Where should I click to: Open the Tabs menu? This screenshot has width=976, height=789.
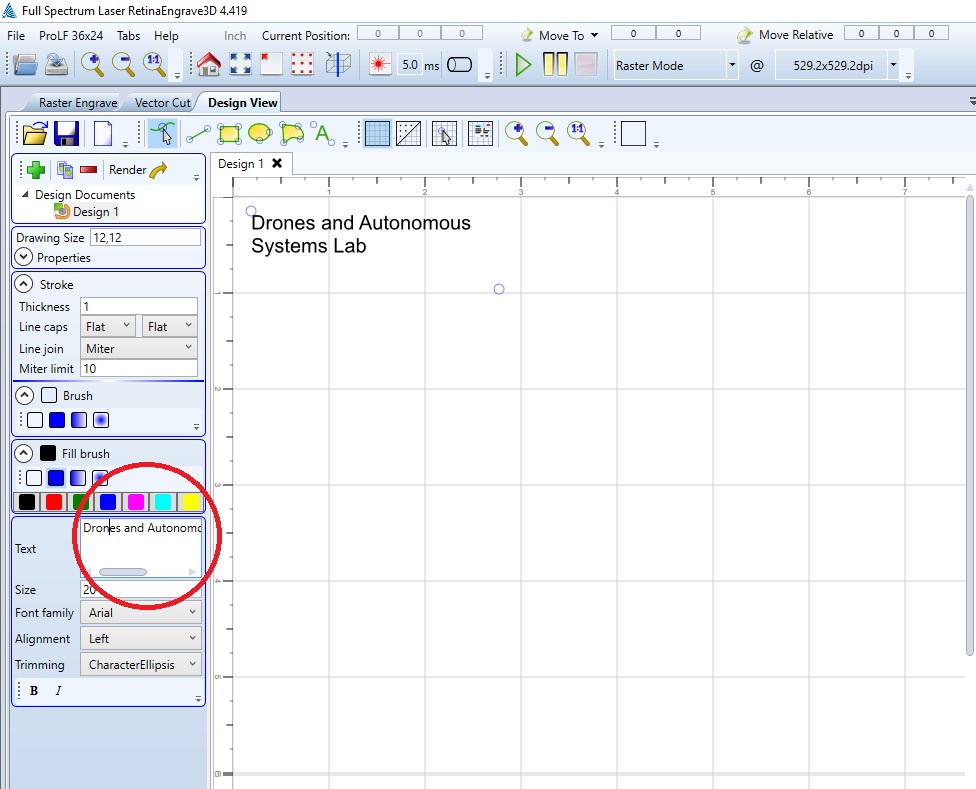pyautogui.click(x=129, y=36)
